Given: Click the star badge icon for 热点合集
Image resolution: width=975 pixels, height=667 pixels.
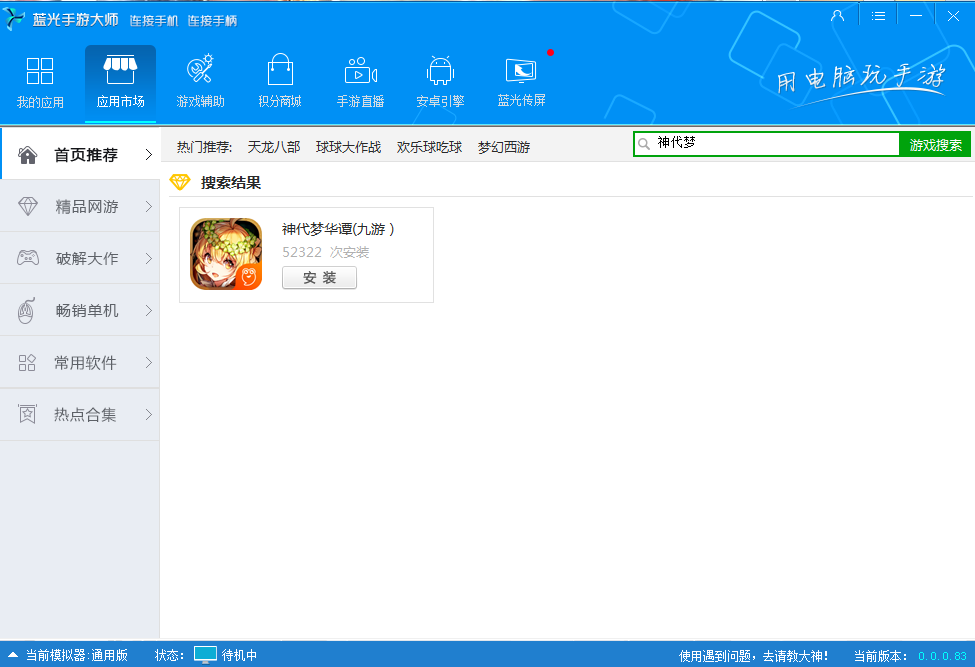Looking at the screenshot, I should tap(27, 414).
